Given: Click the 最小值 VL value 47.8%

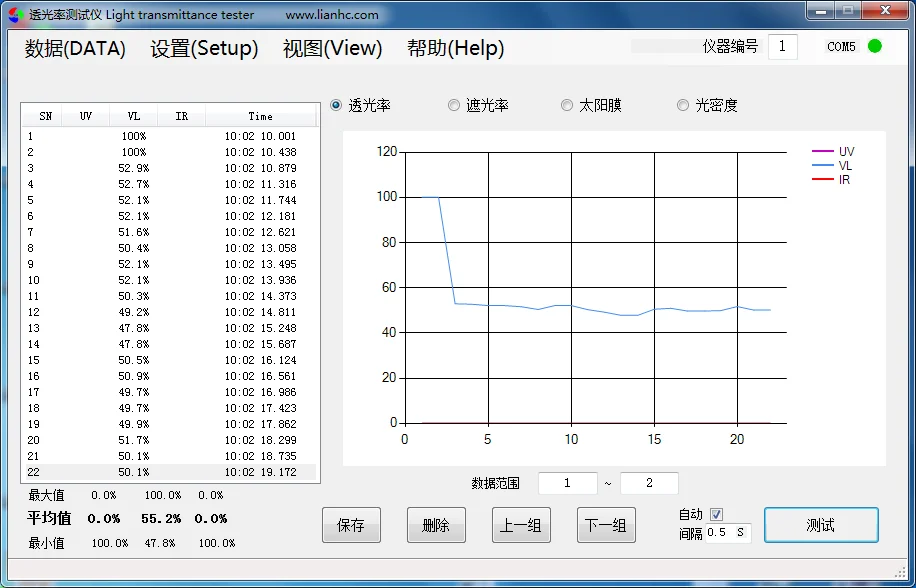Looking at the screenshot, I should (x=160, y=543).
